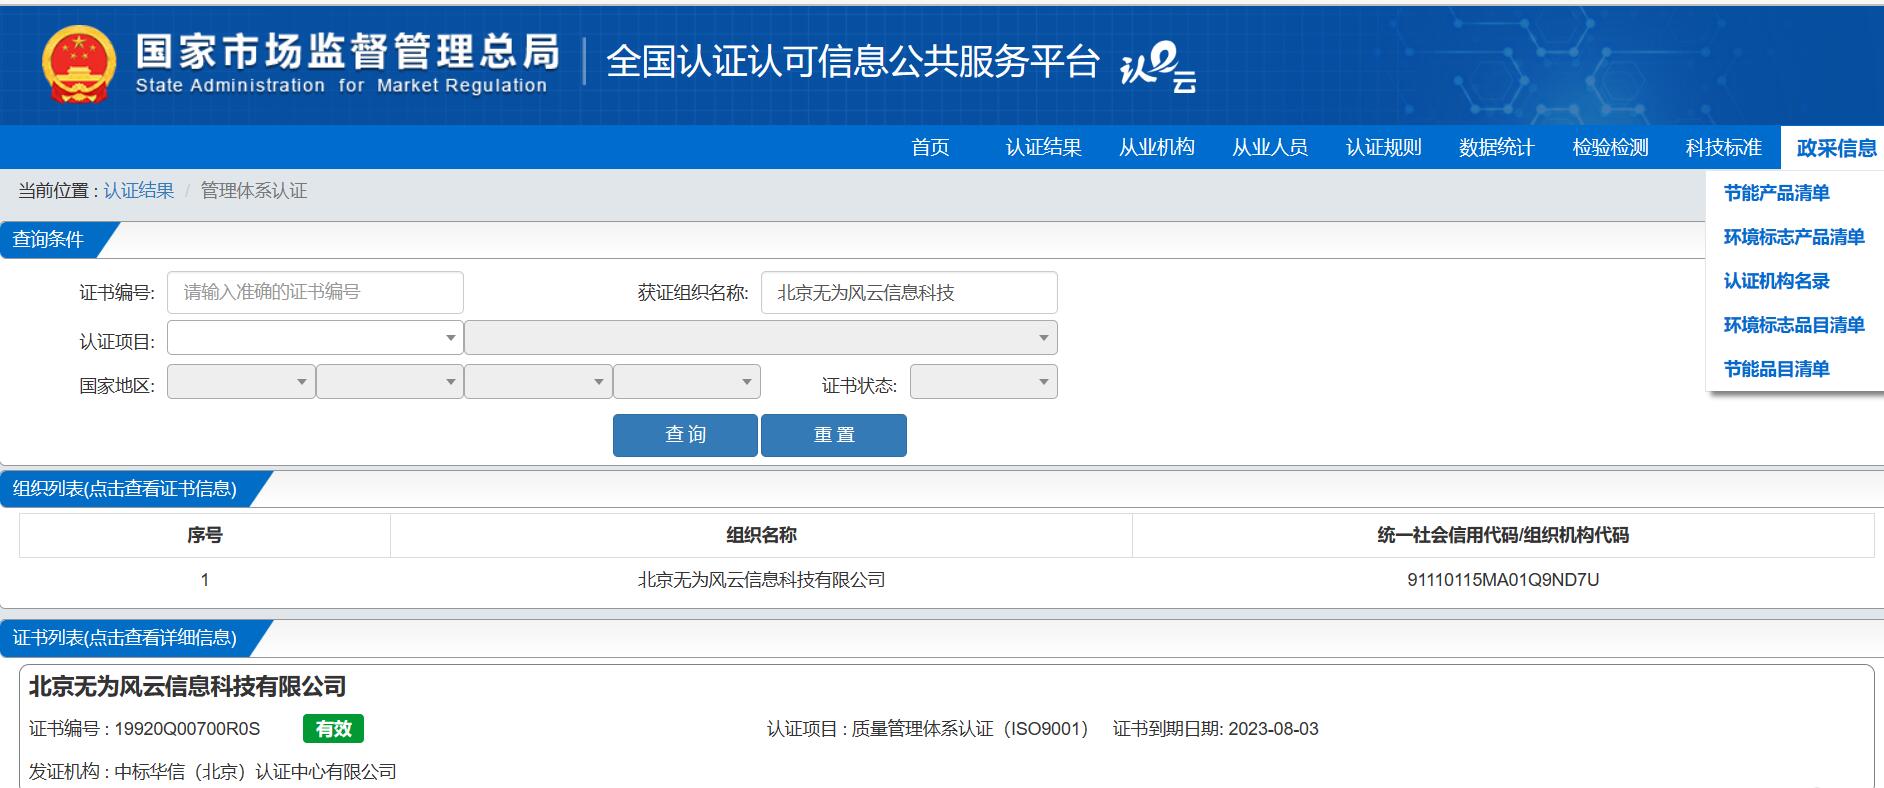Image resolution: width=1884 pixels, height=788 pixels.
Task: Open the 数据统计 menu
Action: 1496,147
